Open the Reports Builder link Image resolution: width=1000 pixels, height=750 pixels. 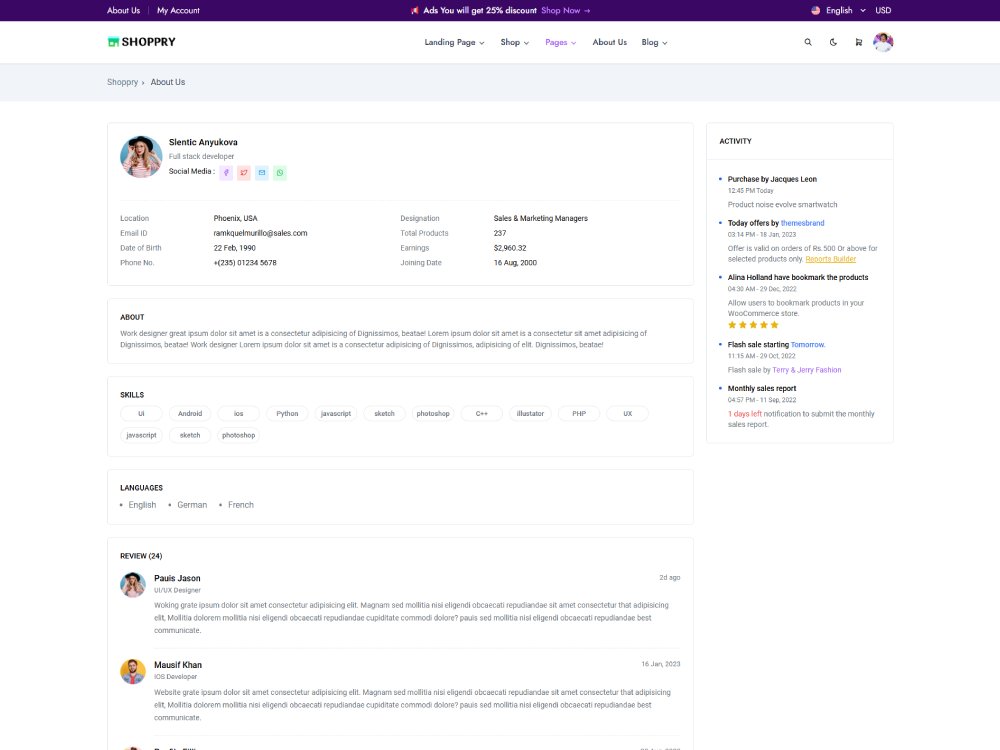tap(830, 259)
